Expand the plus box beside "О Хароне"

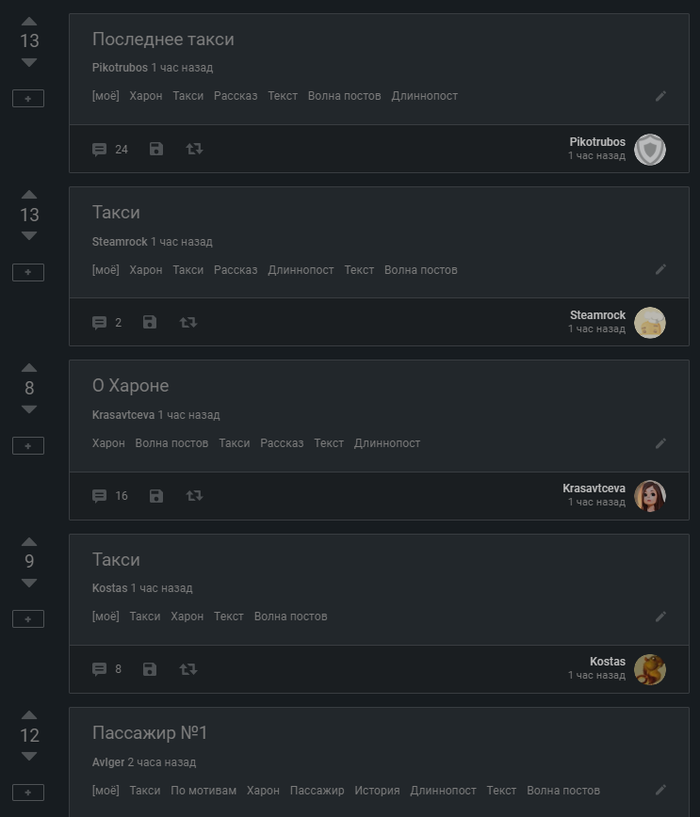coord(28,445)
